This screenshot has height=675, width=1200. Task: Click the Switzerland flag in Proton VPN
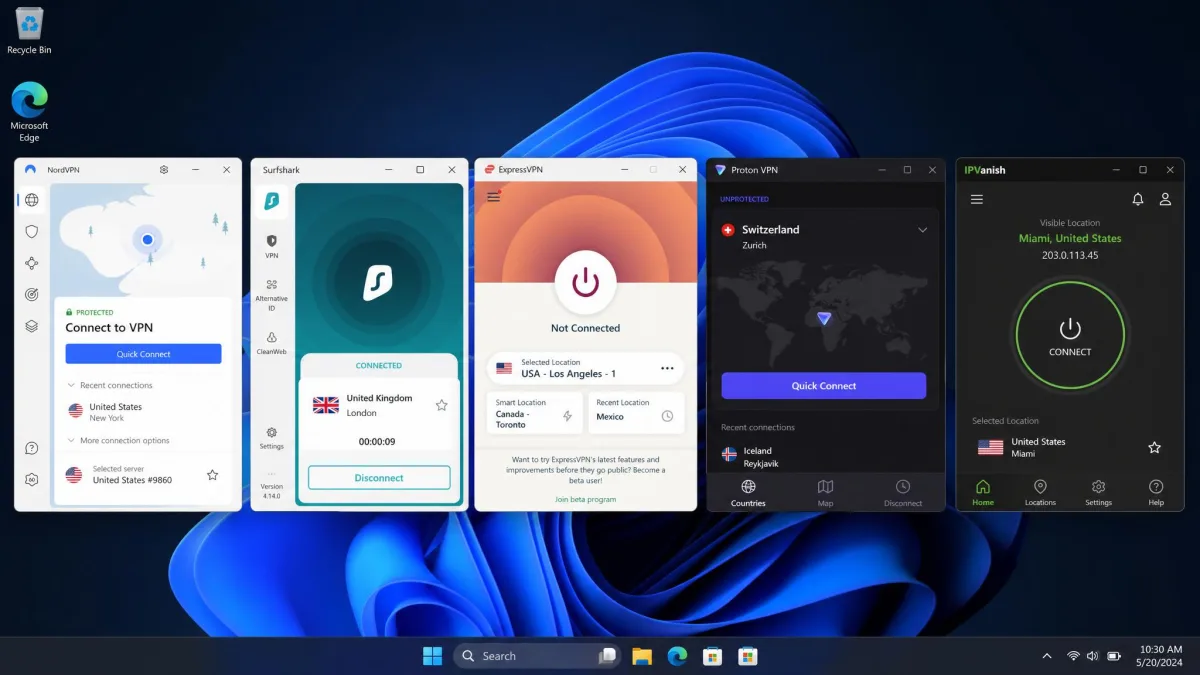(728, 230)
